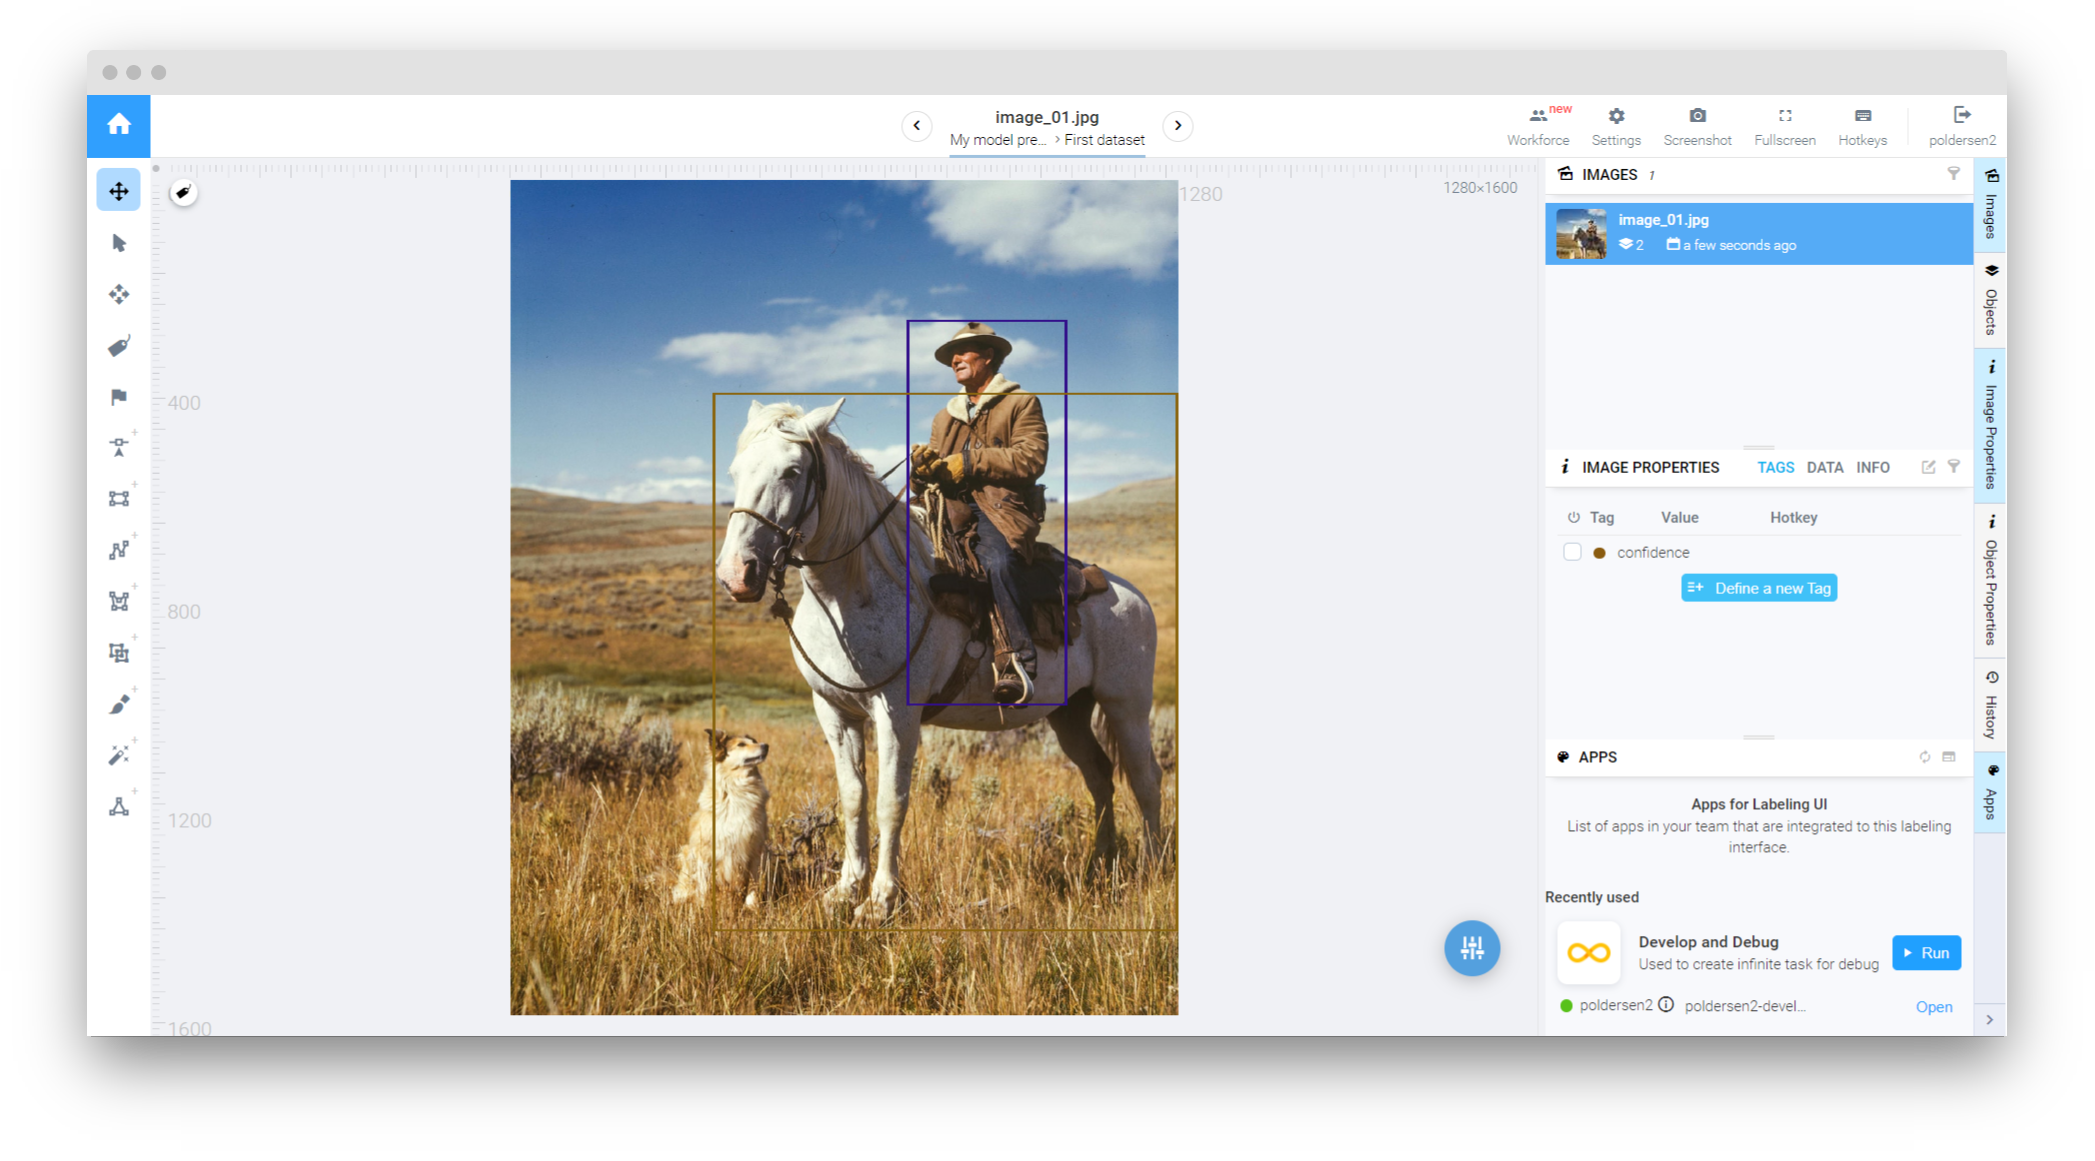The height and width of the screenshot is (1161, 2095).
Task: Take a Screenshot from the top bar
Action: click(1697, 126)
